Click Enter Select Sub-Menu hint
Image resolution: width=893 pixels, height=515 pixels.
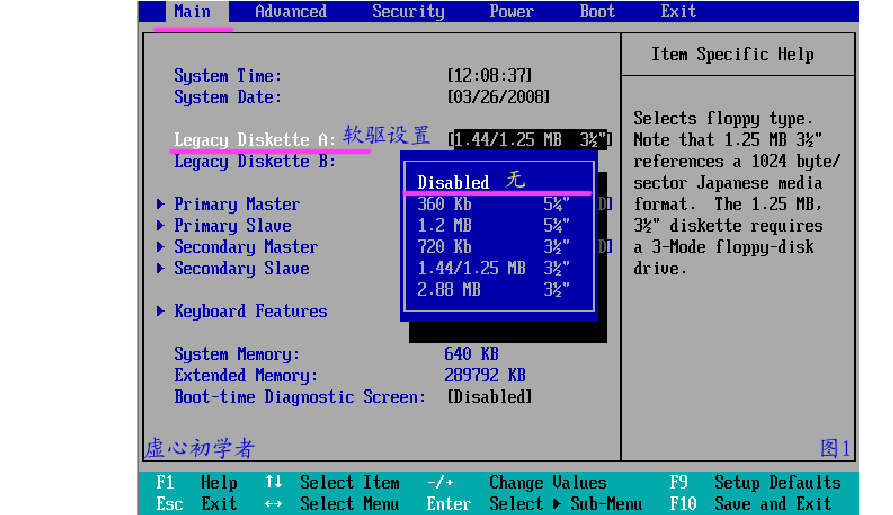[534, 504]
